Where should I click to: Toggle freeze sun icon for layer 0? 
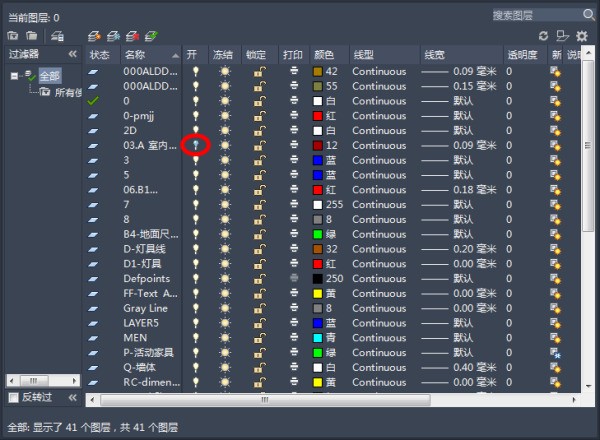(225, 101)
